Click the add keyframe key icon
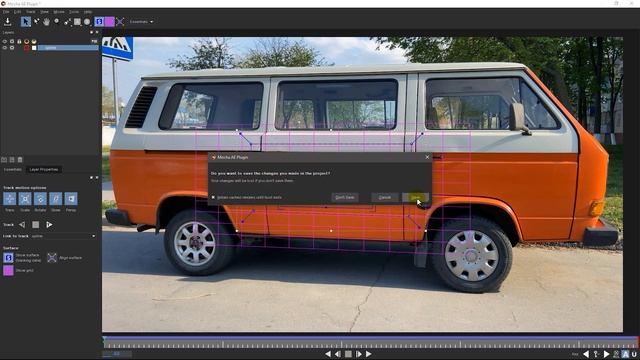This screenshot has width=640, height=360. 596,354
